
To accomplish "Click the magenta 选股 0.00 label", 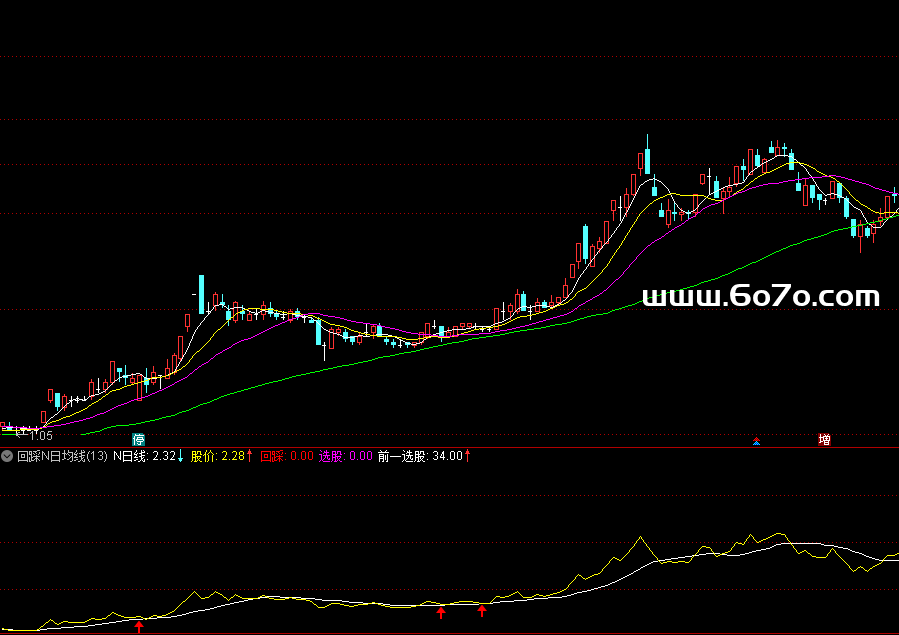I will coord(345,456).
